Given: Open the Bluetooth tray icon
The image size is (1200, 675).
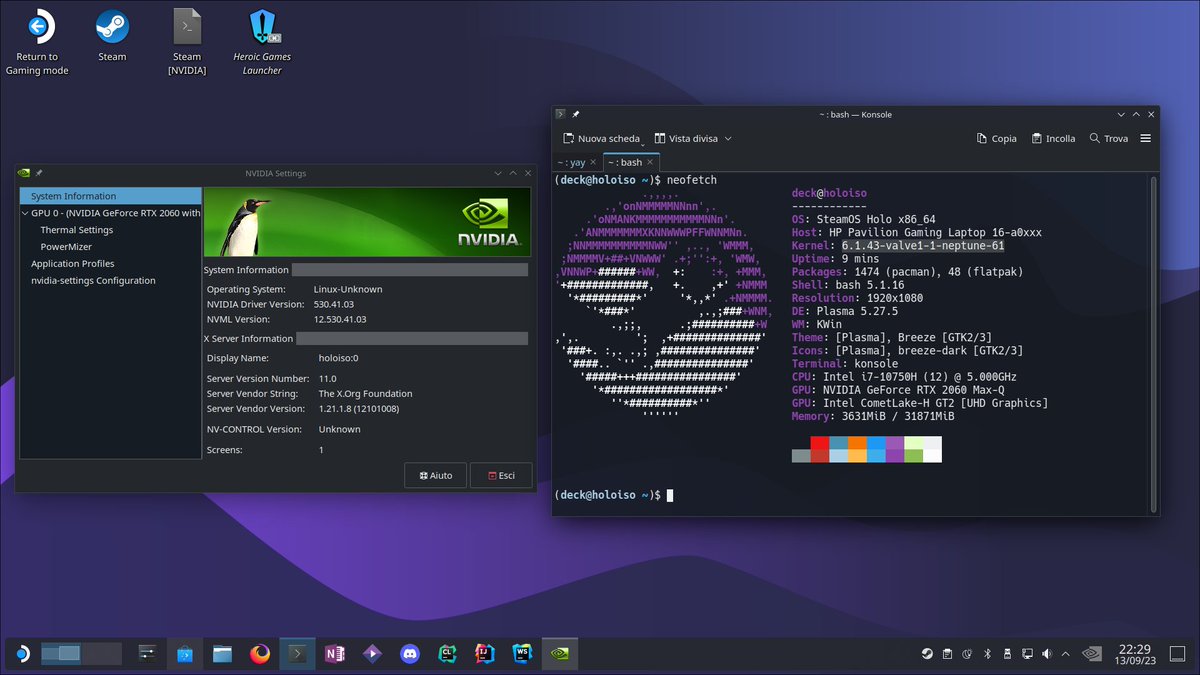Looking at the screenshot, I should pos(987,654).
